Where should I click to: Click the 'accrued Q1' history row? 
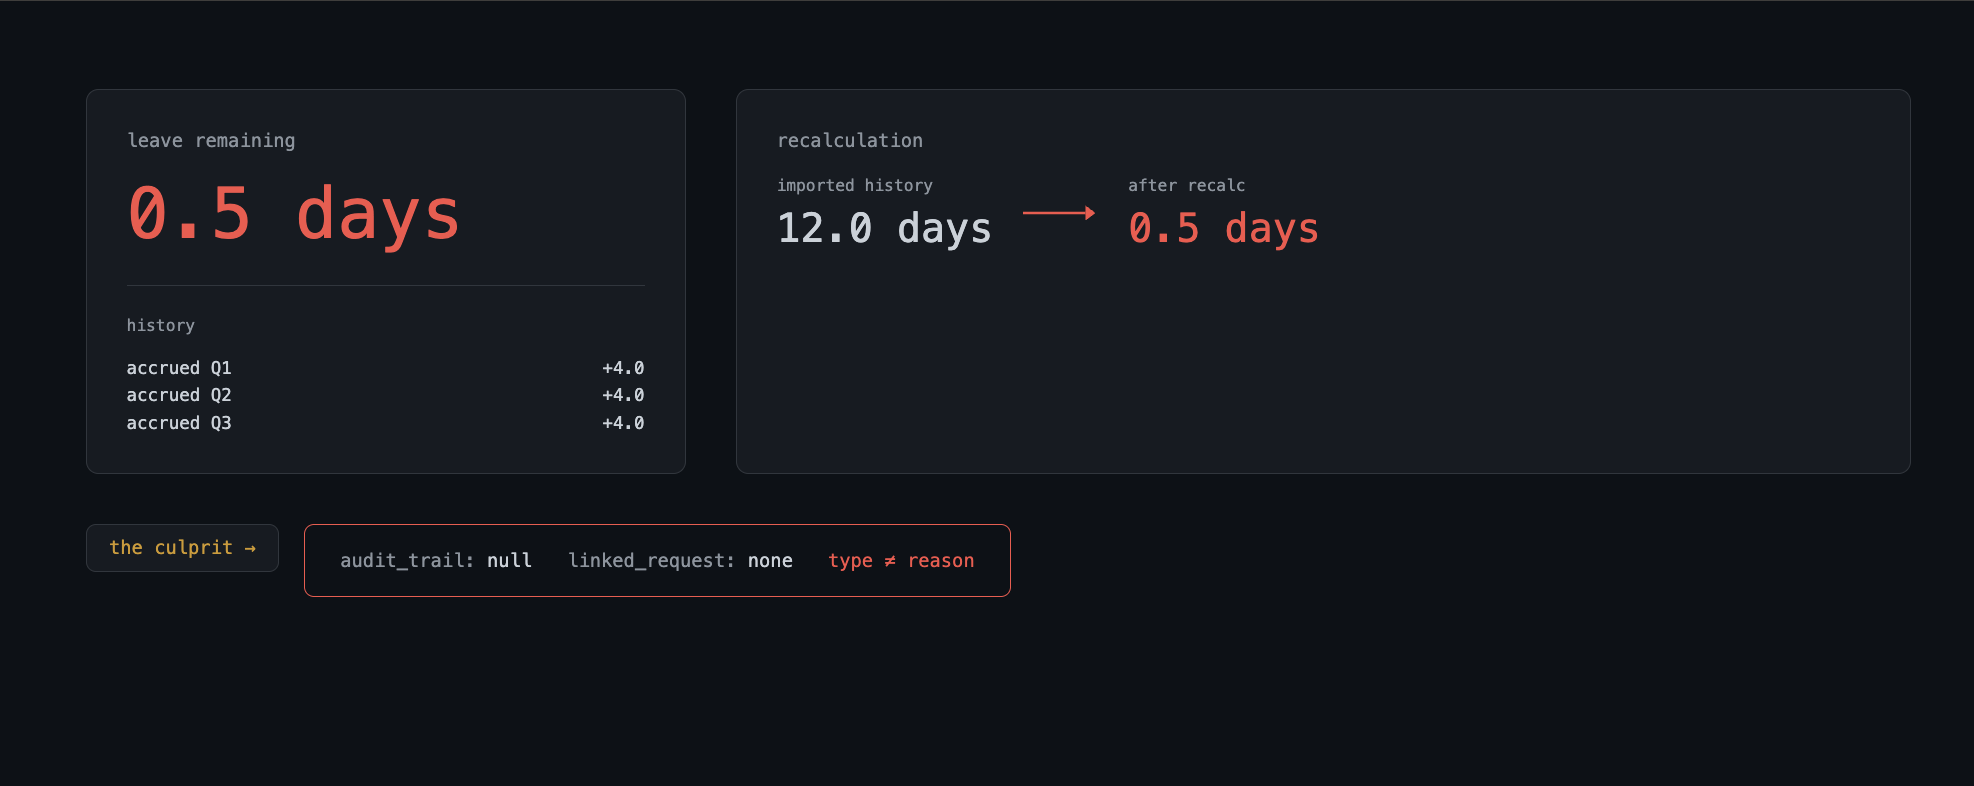click(386, 368)
